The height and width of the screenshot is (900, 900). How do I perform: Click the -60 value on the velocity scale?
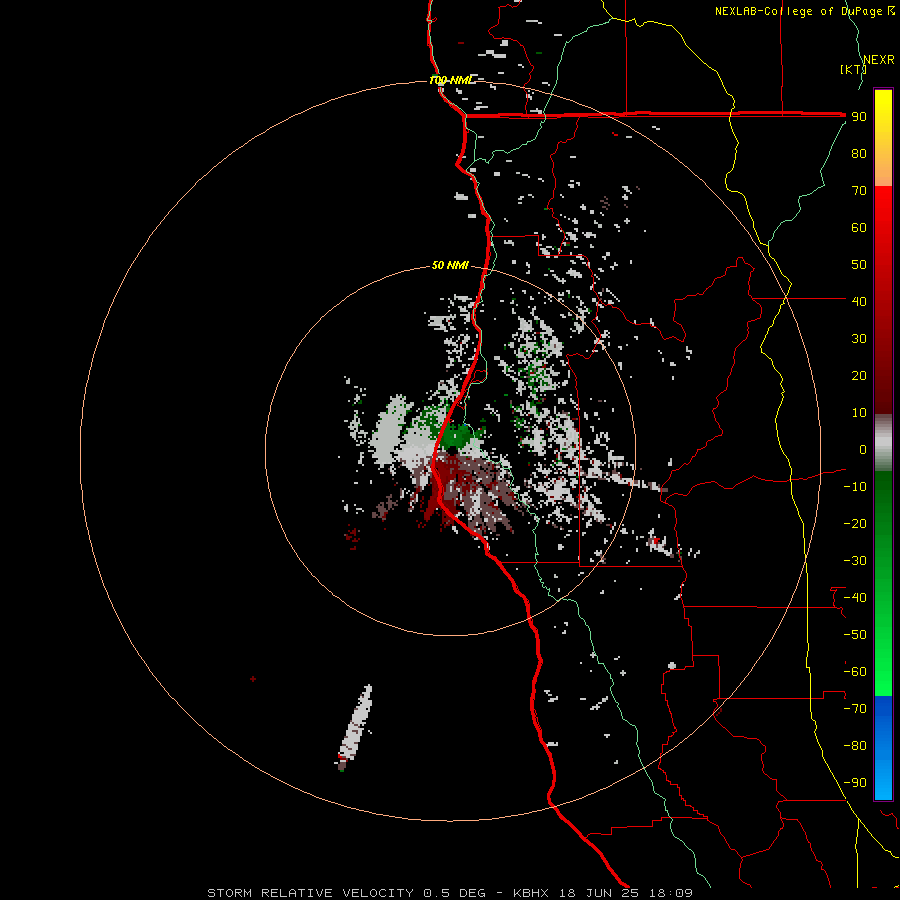point(855,672)
